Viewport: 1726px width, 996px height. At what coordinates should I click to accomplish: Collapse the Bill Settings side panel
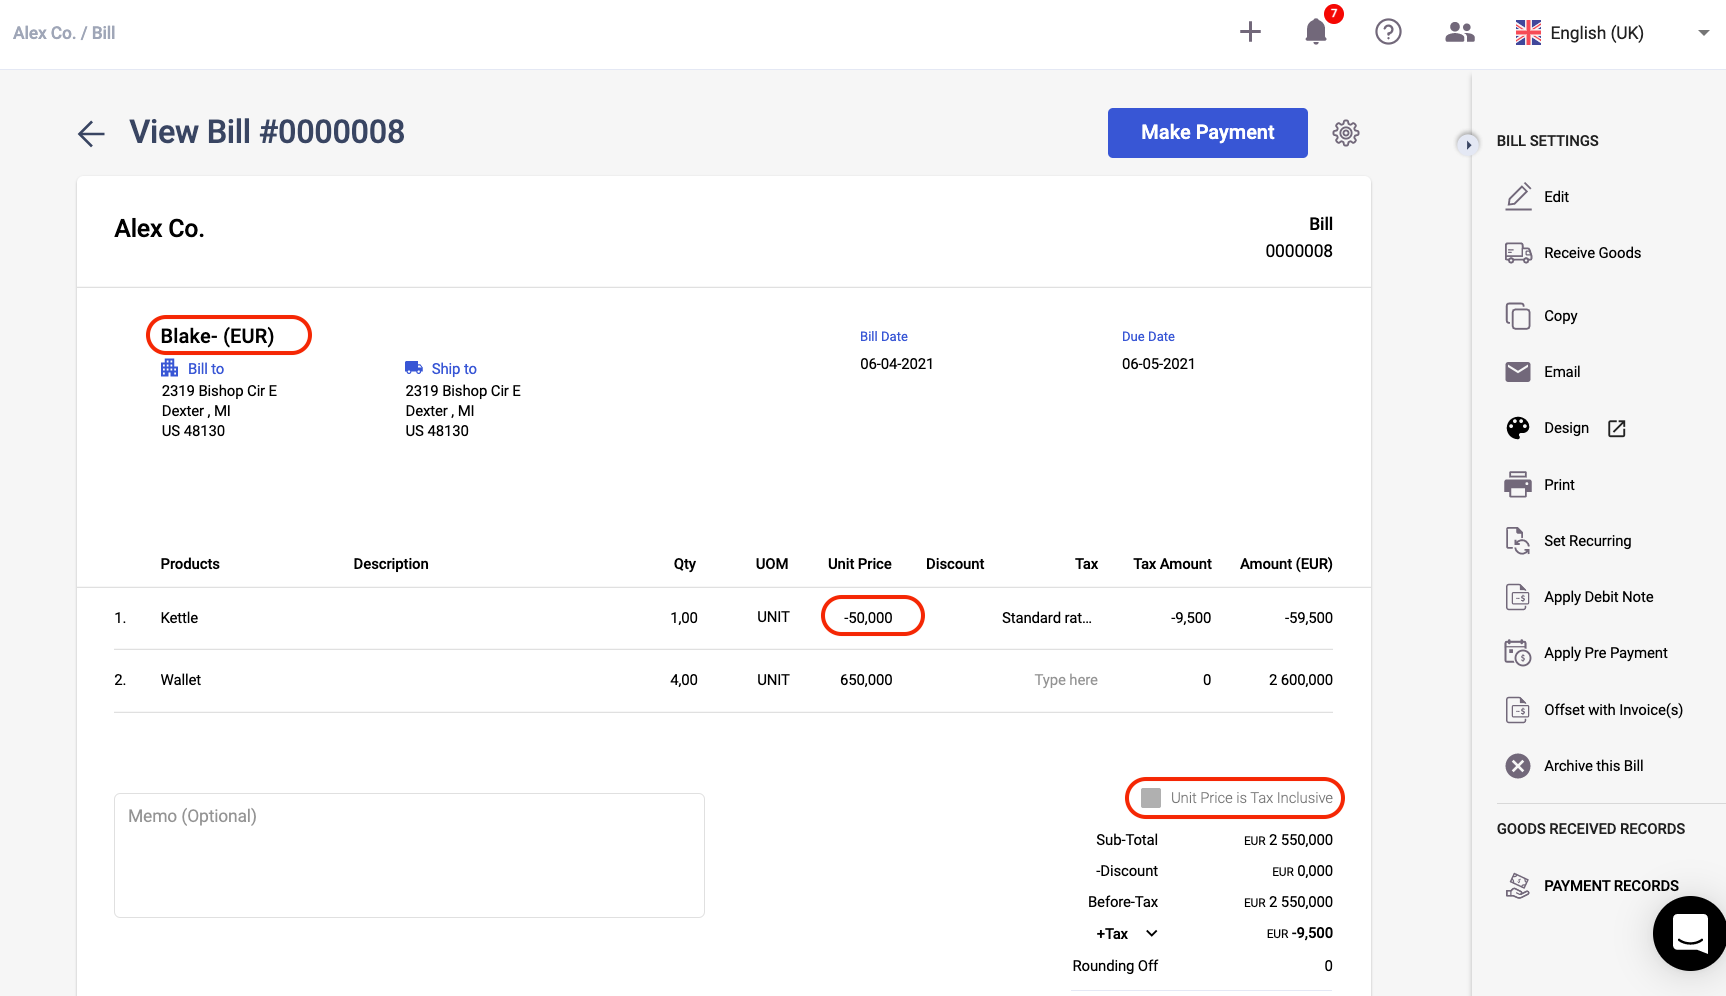1467,144
